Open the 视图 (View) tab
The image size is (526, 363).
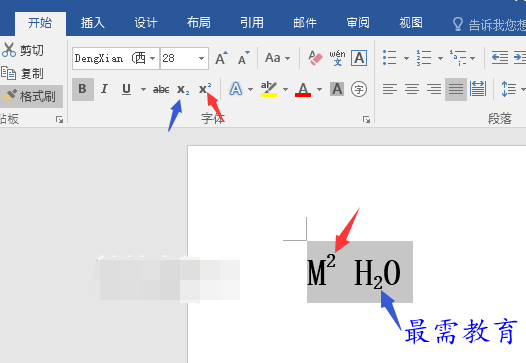click(411, 23)
